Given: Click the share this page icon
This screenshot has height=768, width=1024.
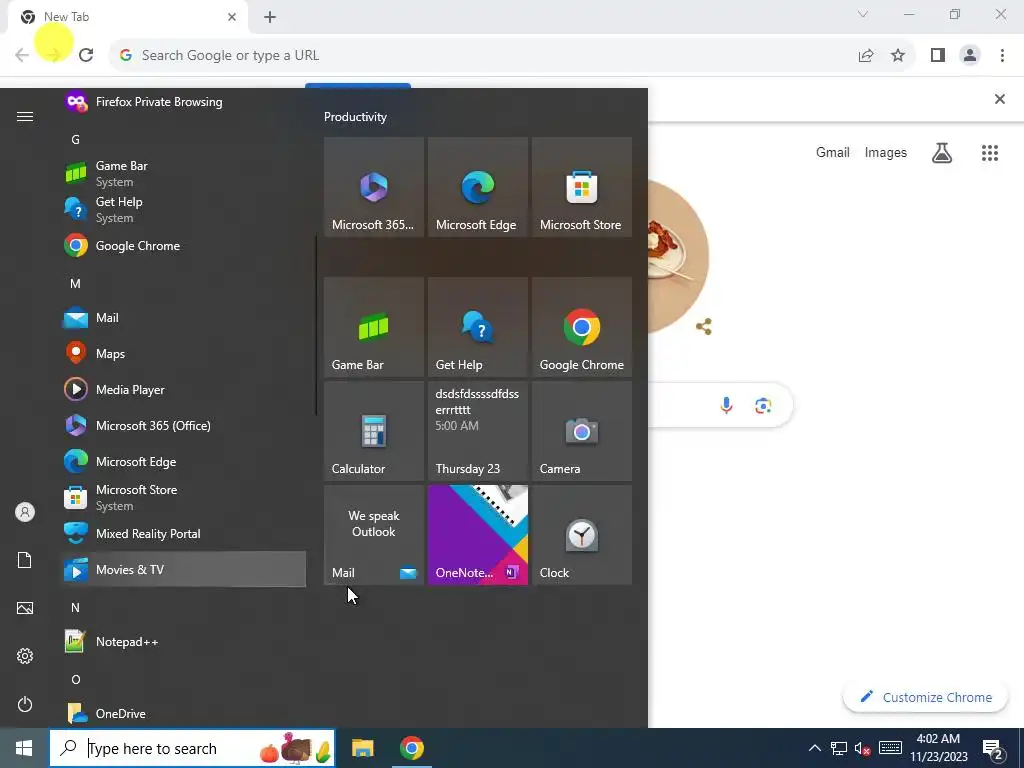Looking at the screenshot, I should pos(866,56).
